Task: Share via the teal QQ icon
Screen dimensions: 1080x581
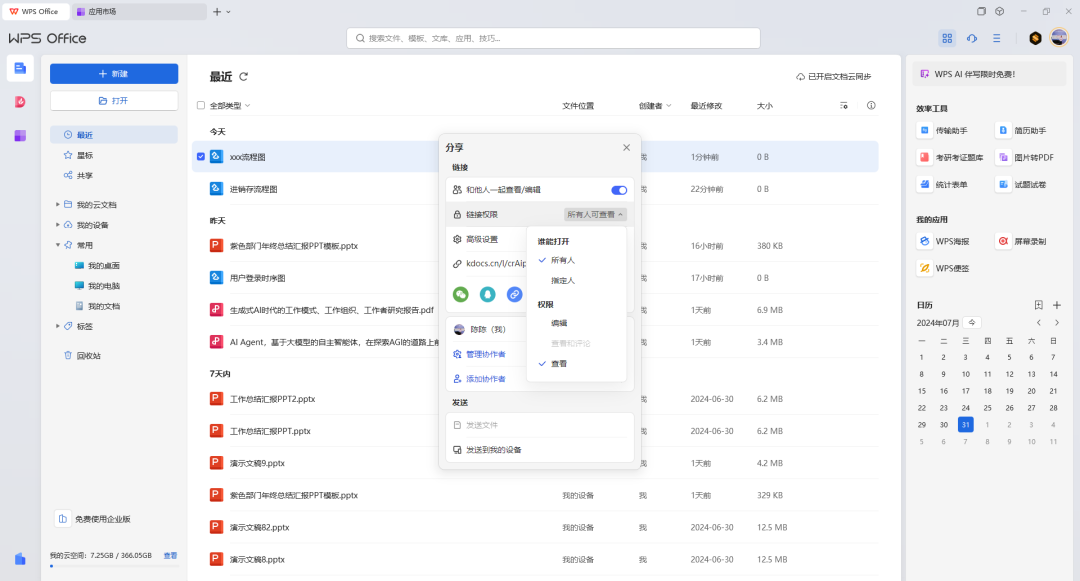Action: coord(488,295)
